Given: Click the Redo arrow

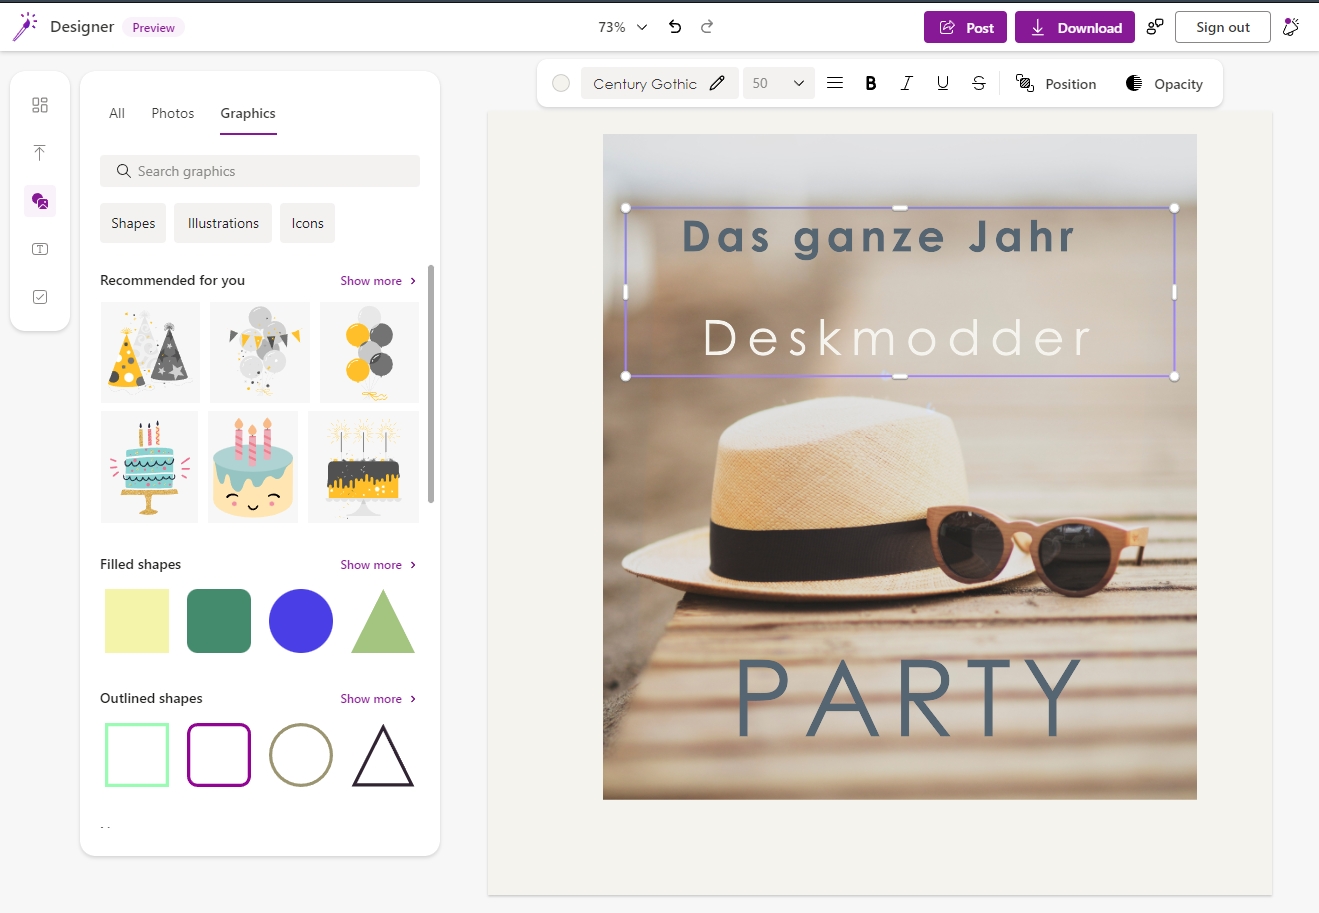Looking at the screenshot, I should point(707,27).
